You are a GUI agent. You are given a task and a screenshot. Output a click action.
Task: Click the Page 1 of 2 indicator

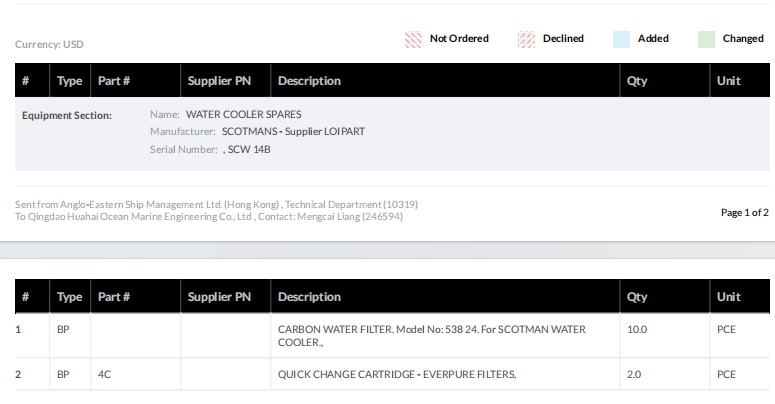[744, 212]
